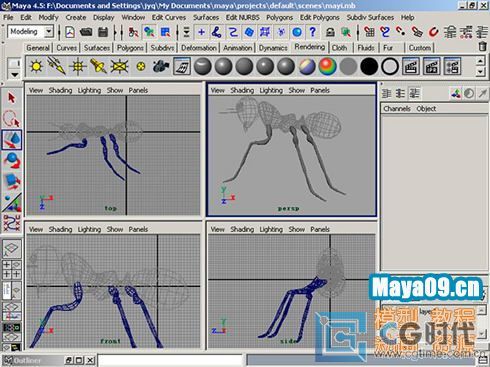This screenshot has height=367, width=490.
Task: Switch to the Polygons shelf tab
Action: pos(130,48)
